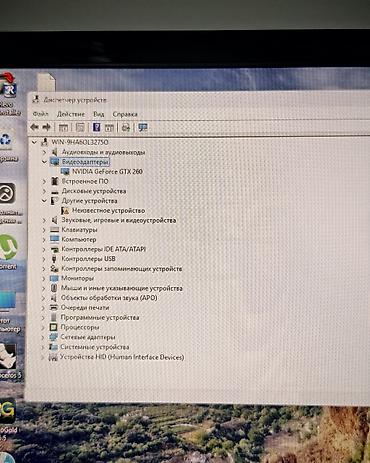The width and height of the screenshot is (370, 463).
Task: Expand Звуковые, игровые и видеоустройства chevron
Action: (x=44, y=220)
